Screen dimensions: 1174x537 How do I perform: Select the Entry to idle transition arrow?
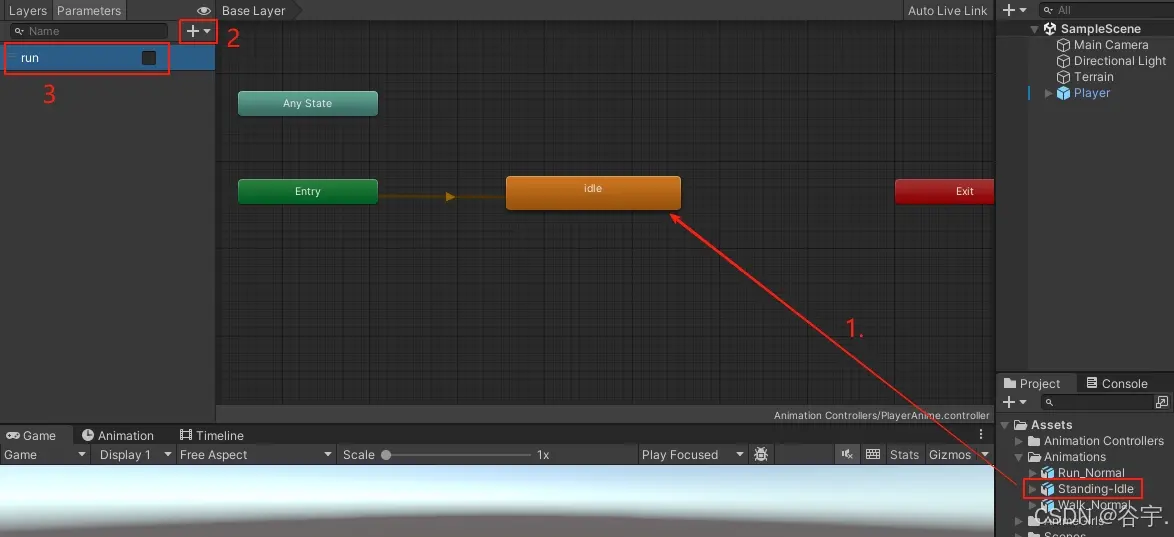coord(450,197)
